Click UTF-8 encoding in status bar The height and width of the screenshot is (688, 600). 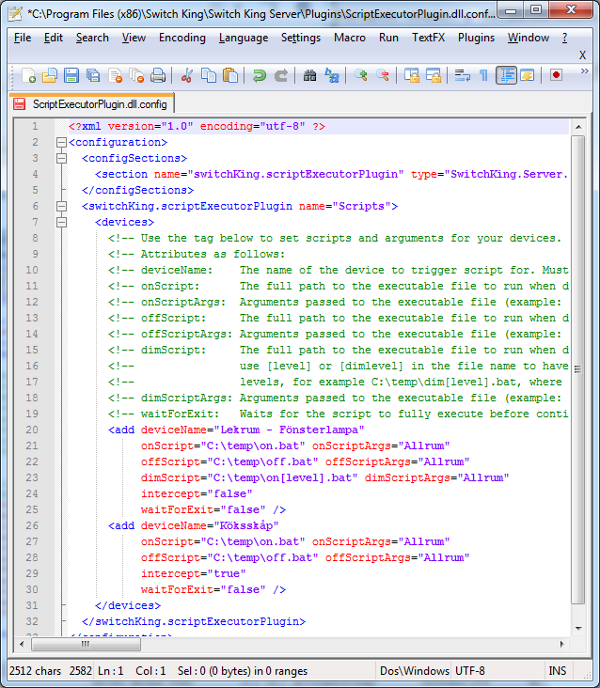click(470, 671)
